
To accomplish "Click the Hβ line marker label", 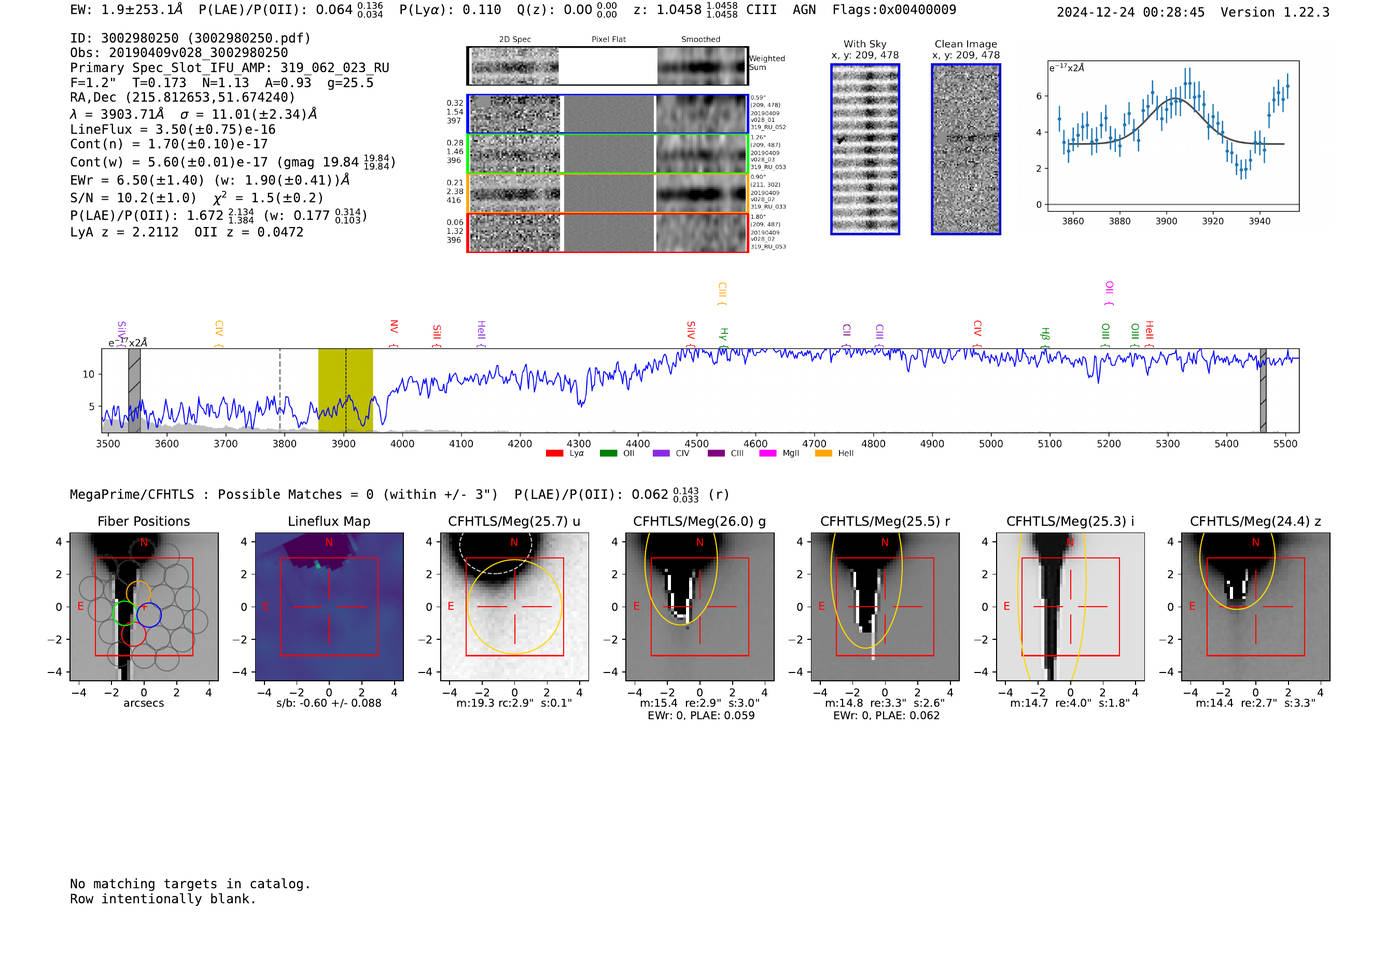I will click(1045, 336).
